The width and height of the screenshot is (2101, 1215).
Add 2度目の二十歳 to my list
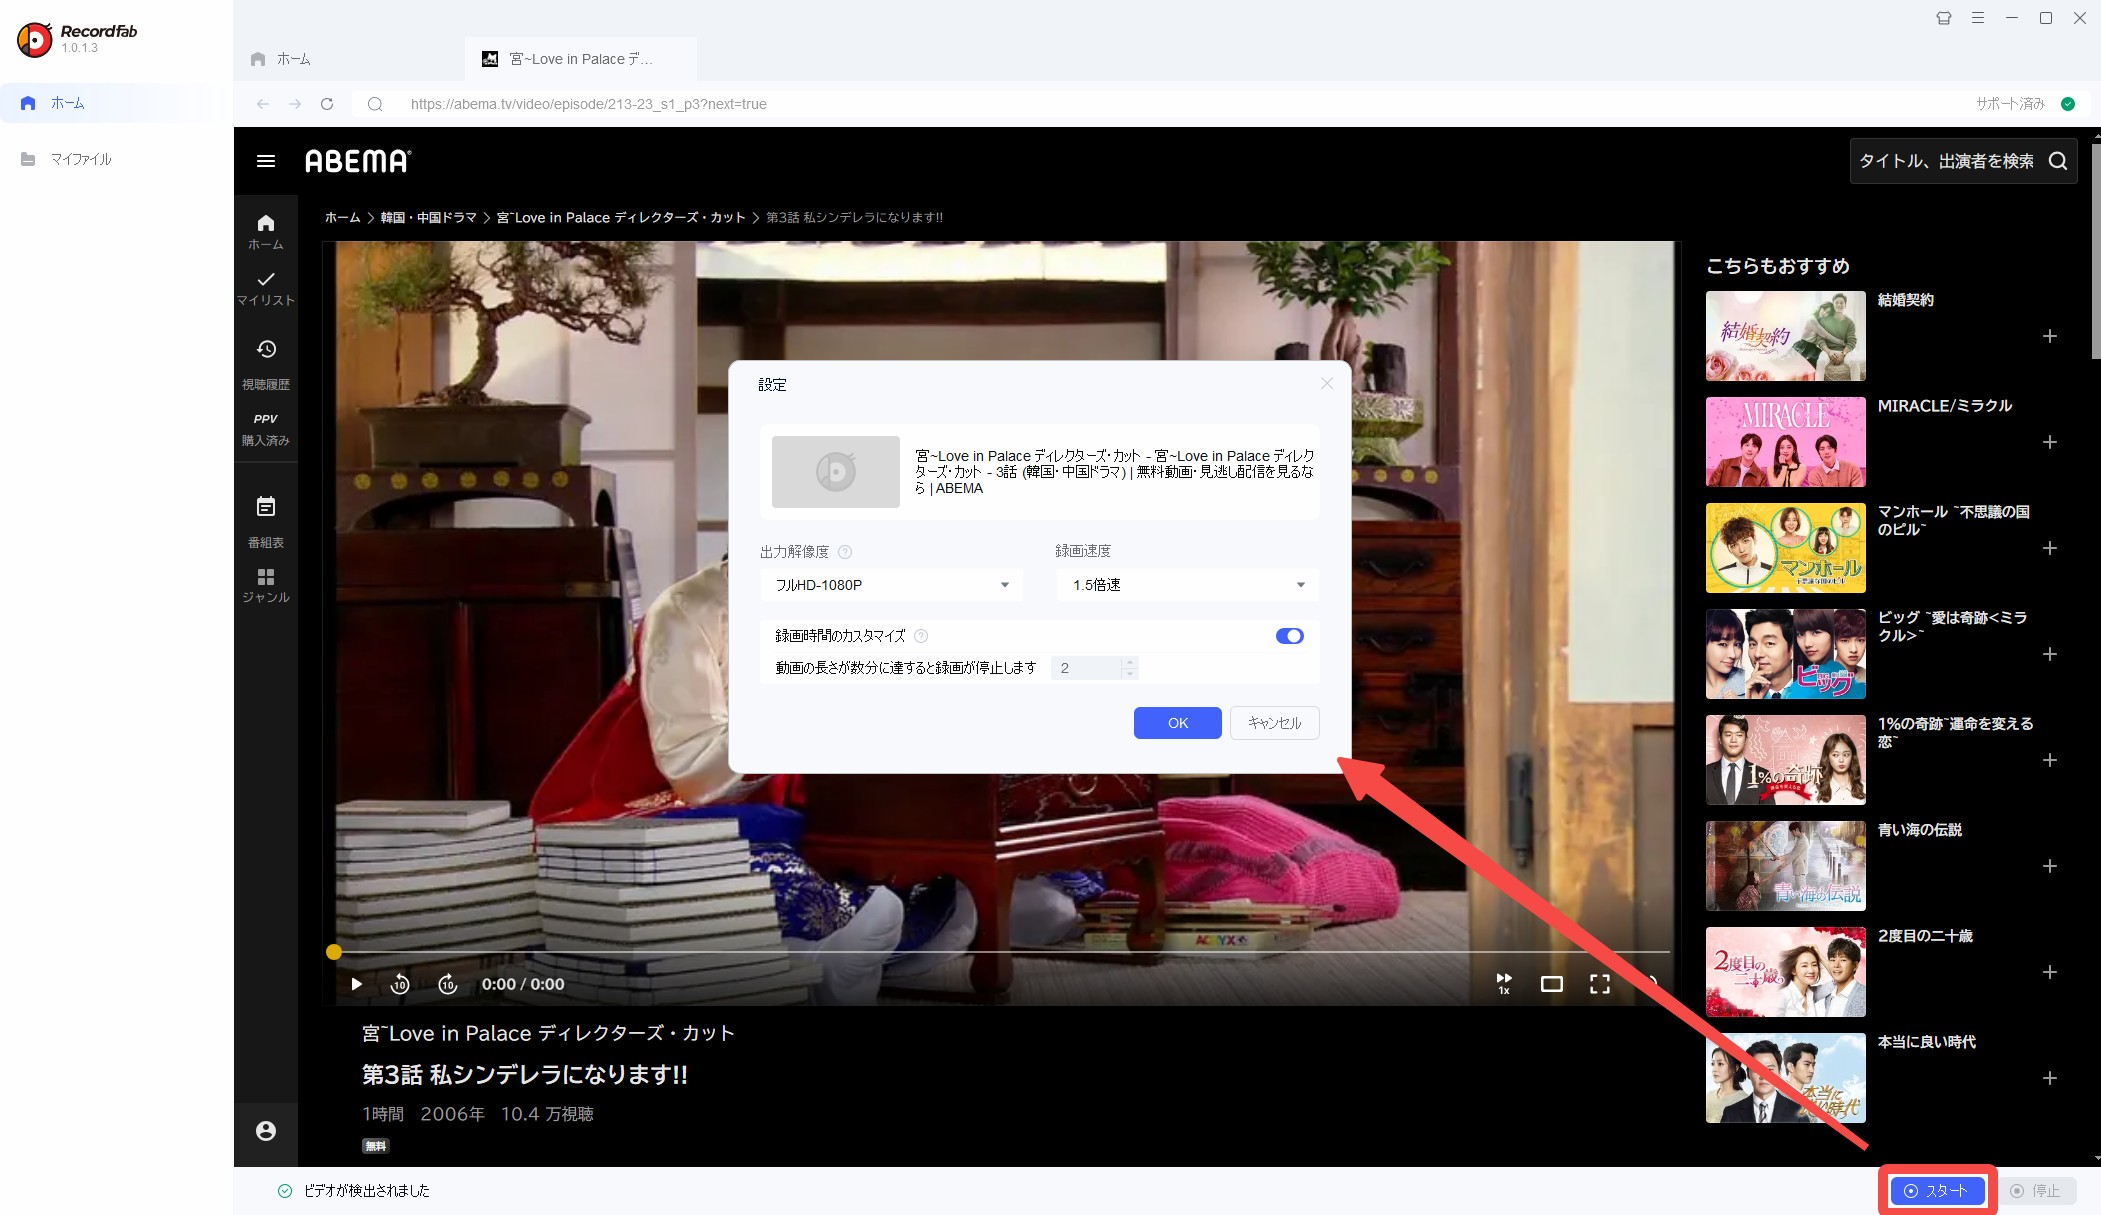coord(2050,972)
